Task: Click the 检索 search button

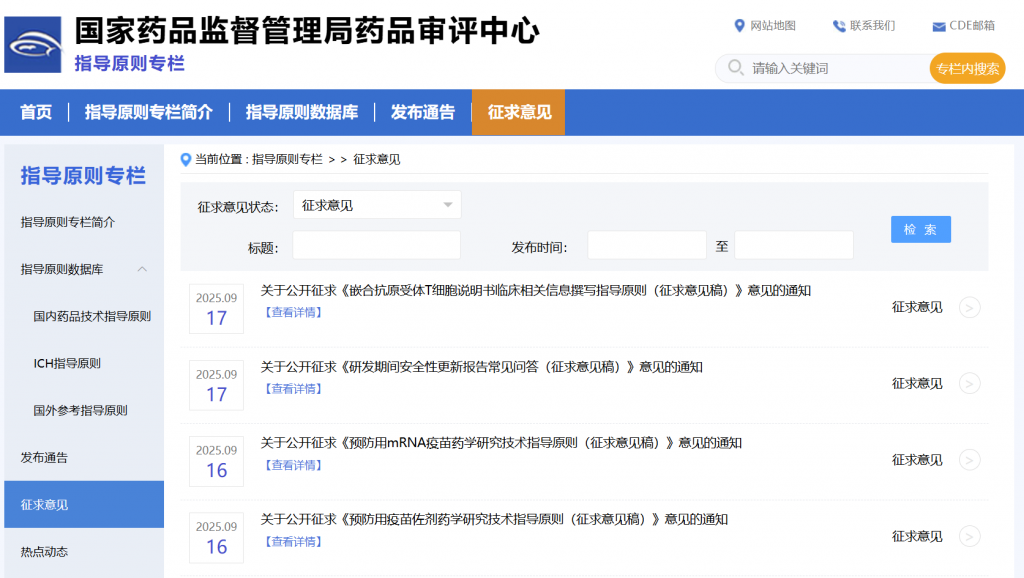Action: 921,229
